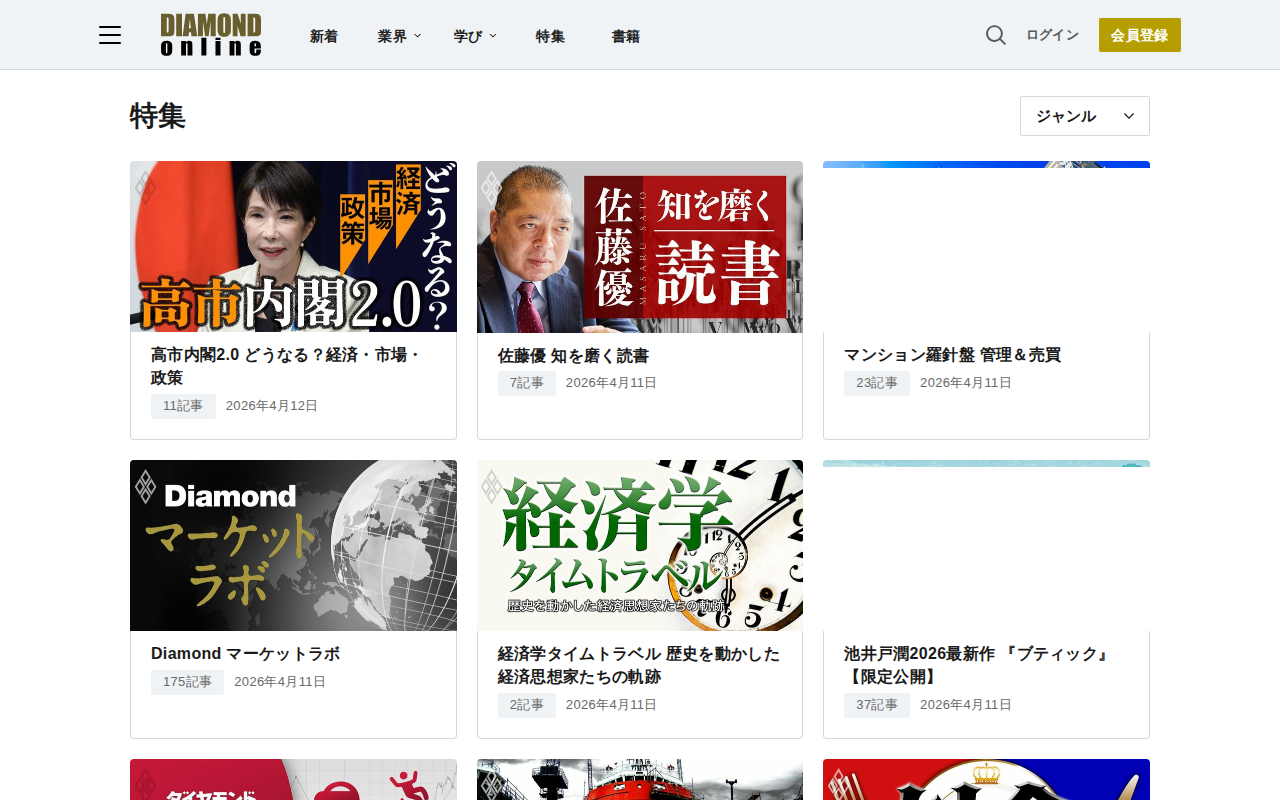The image size is (1280, 800).
Task: Click the Diamond Online logo
Action: (x=211, y=35)
